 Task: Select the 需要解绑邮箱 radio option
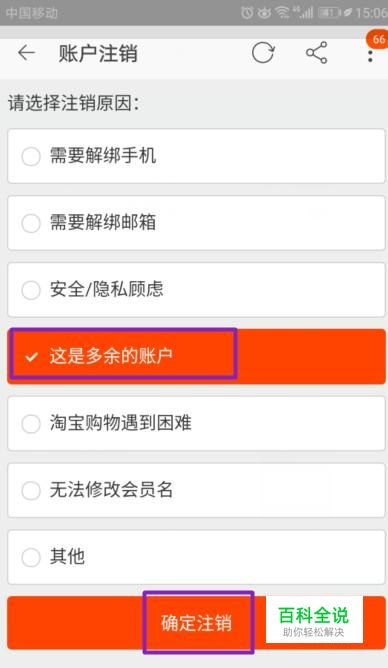[196, 223]
